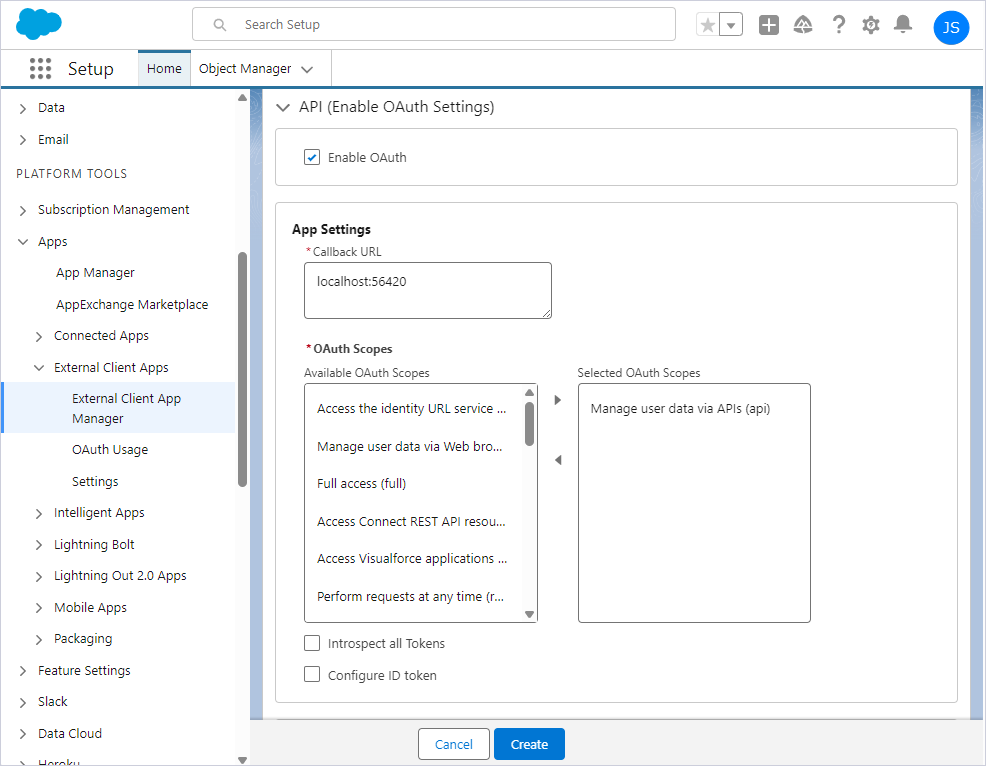Enable Configure ID token checkbox
Viewport: 986px width, 766px height.
coord(312,674)
